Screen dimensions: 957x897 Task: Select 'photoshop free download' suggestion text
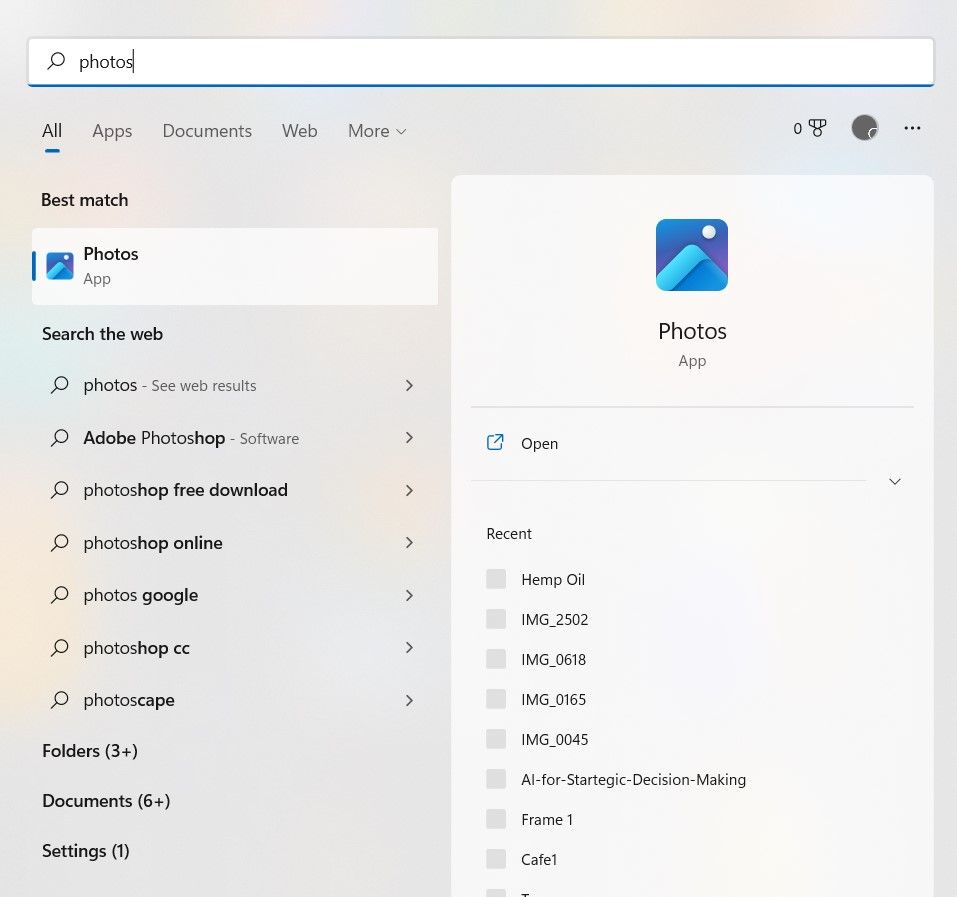[x=186, y=490]
